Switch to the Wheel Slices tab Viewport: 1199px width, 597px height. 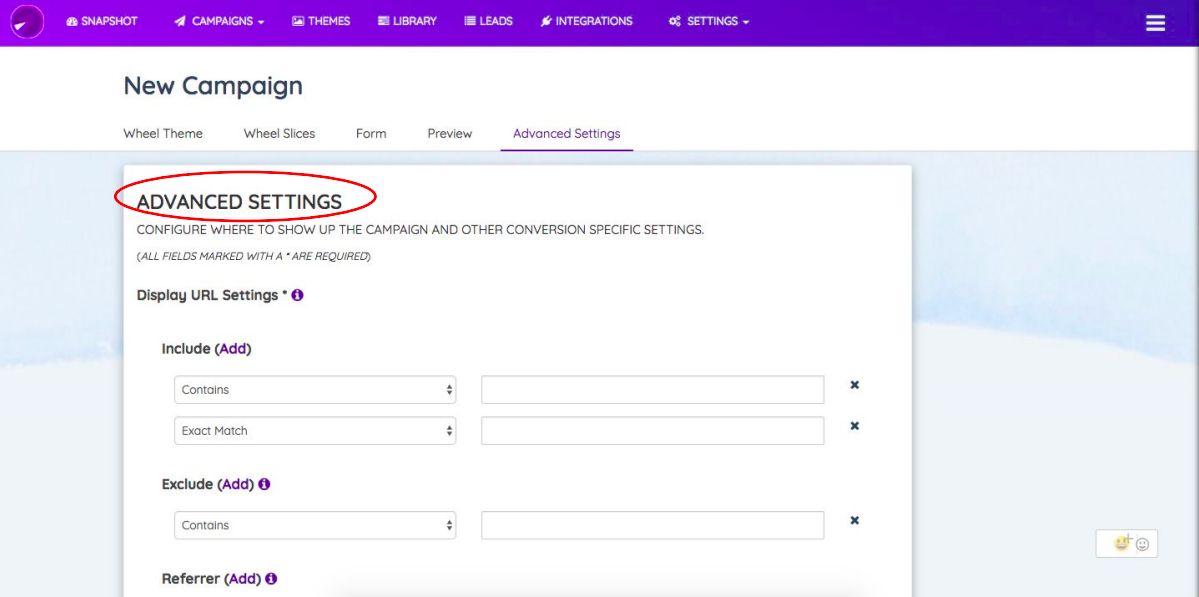(279, 134)
